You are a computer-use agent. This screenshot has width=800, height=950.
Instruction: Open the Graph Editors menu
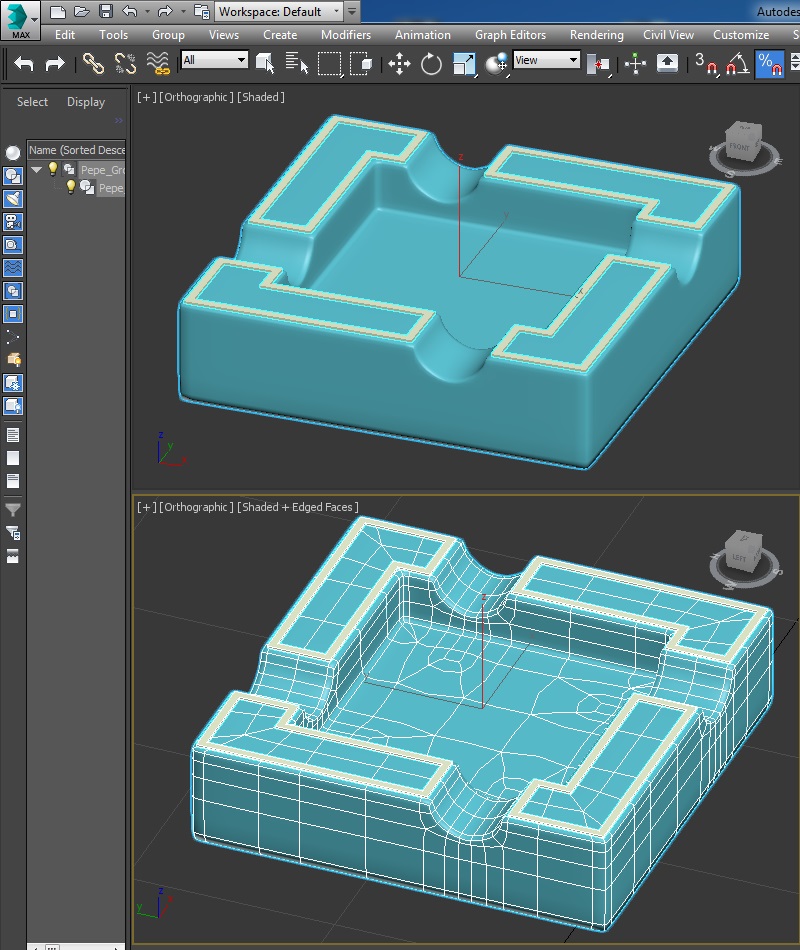point(510,34)
